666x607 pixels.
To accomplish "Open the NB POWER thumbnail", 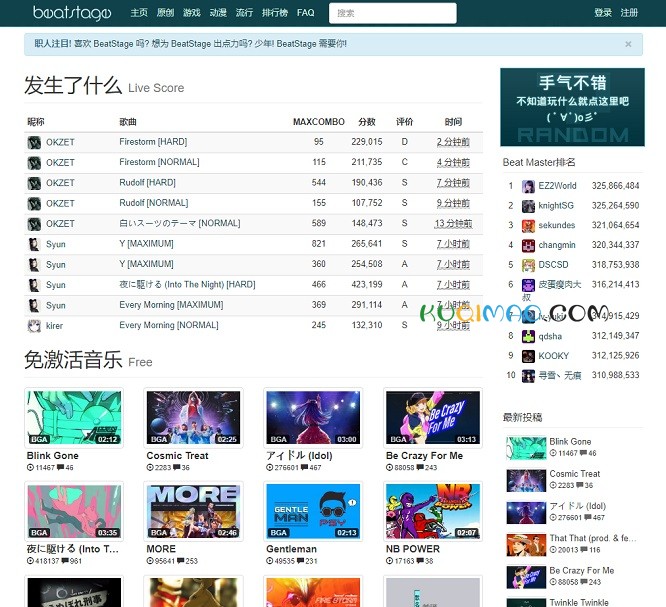I will [x=433, y=511].
